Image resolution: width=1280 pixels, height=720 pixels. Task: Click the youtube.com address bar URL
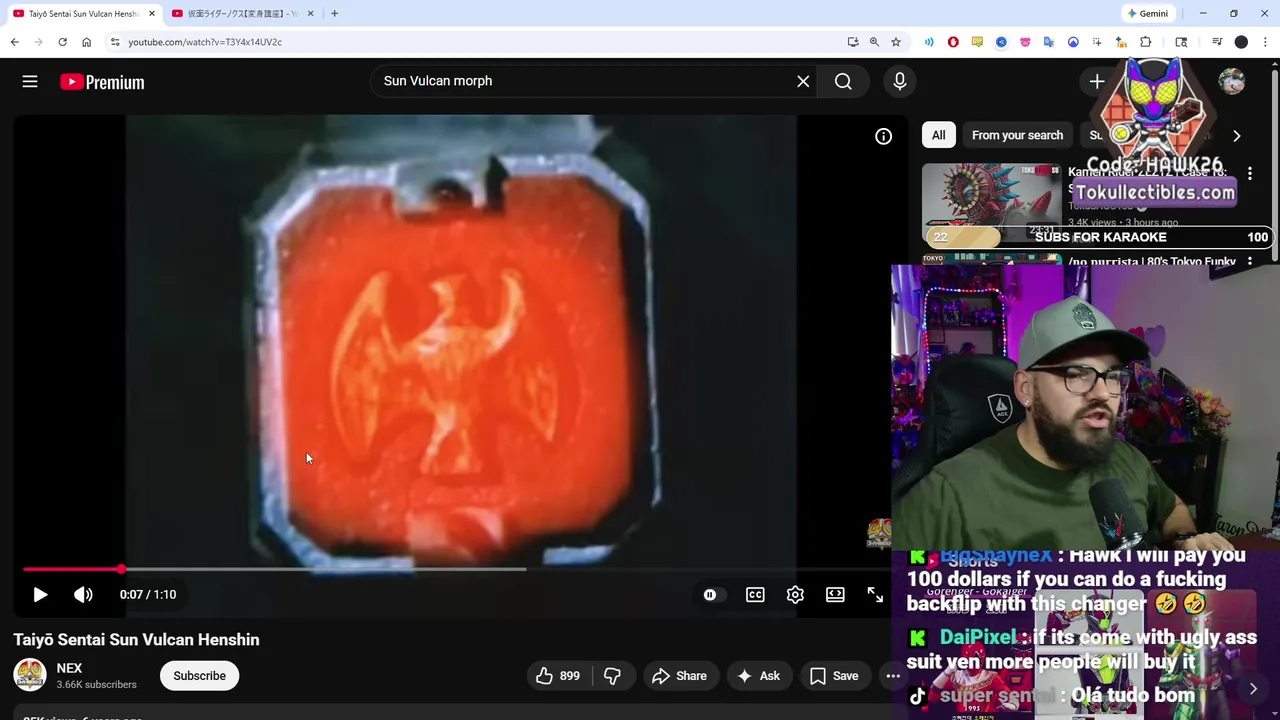pos(205,42)
